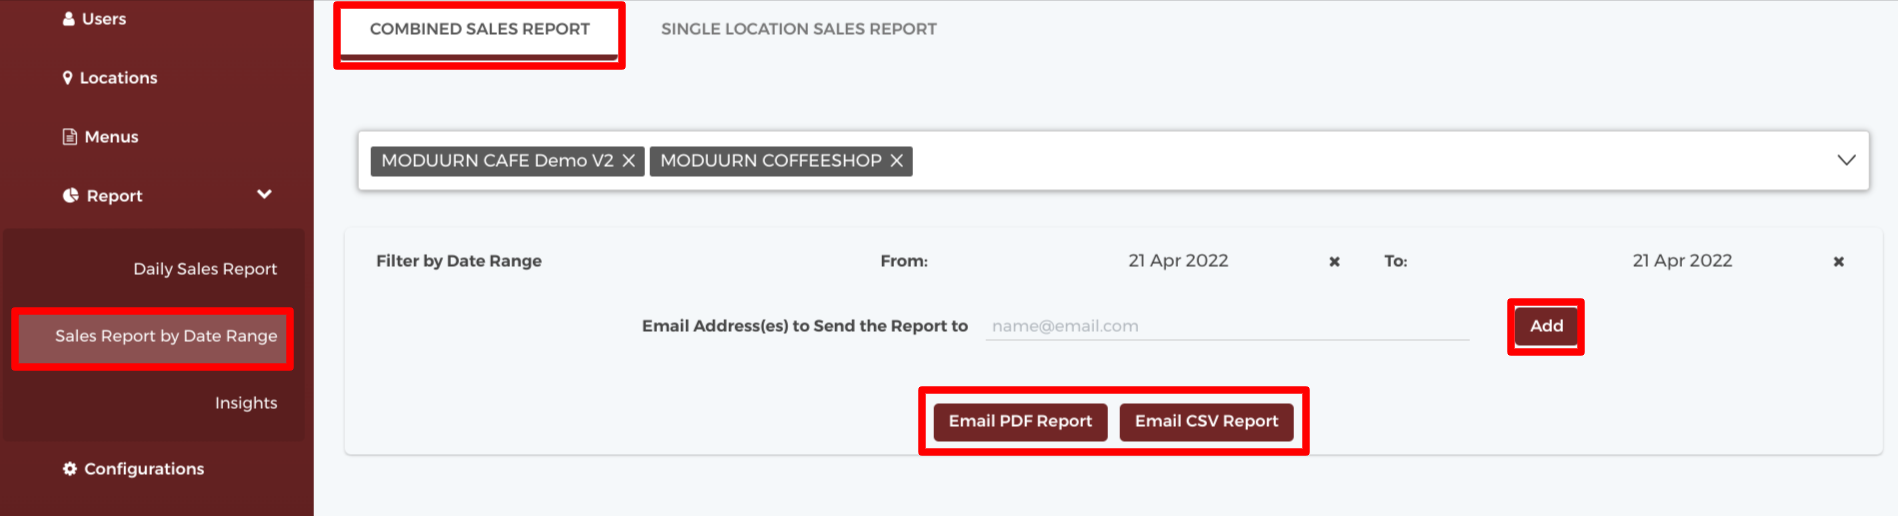Image resolution: width=1898 pixels, height=516 pixels.
Task: Switch to Single Location Sales Report tab
Action: click(x=799, y=29)
